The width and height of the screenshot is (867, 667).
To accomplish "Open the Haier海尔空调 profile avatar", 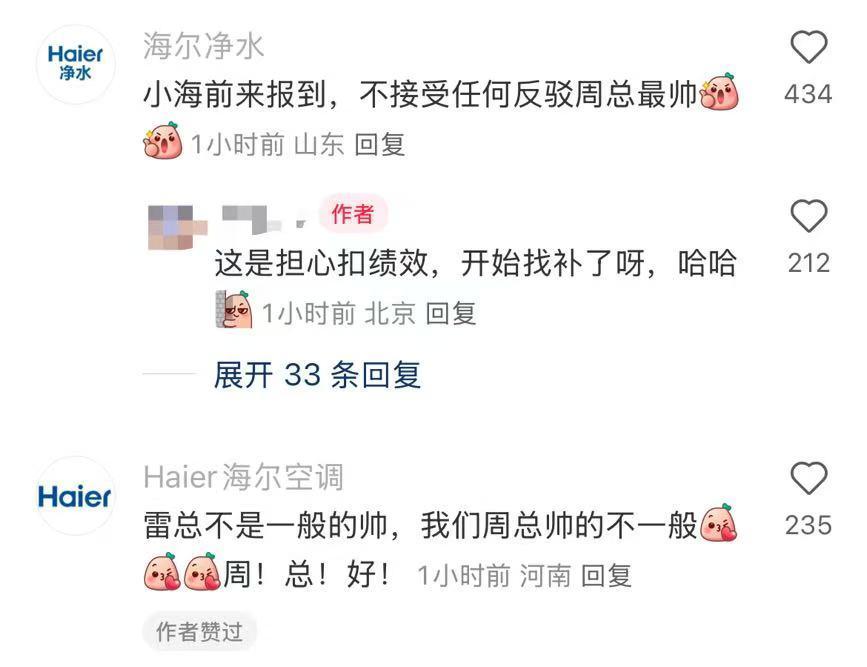I will pos(75,496).
